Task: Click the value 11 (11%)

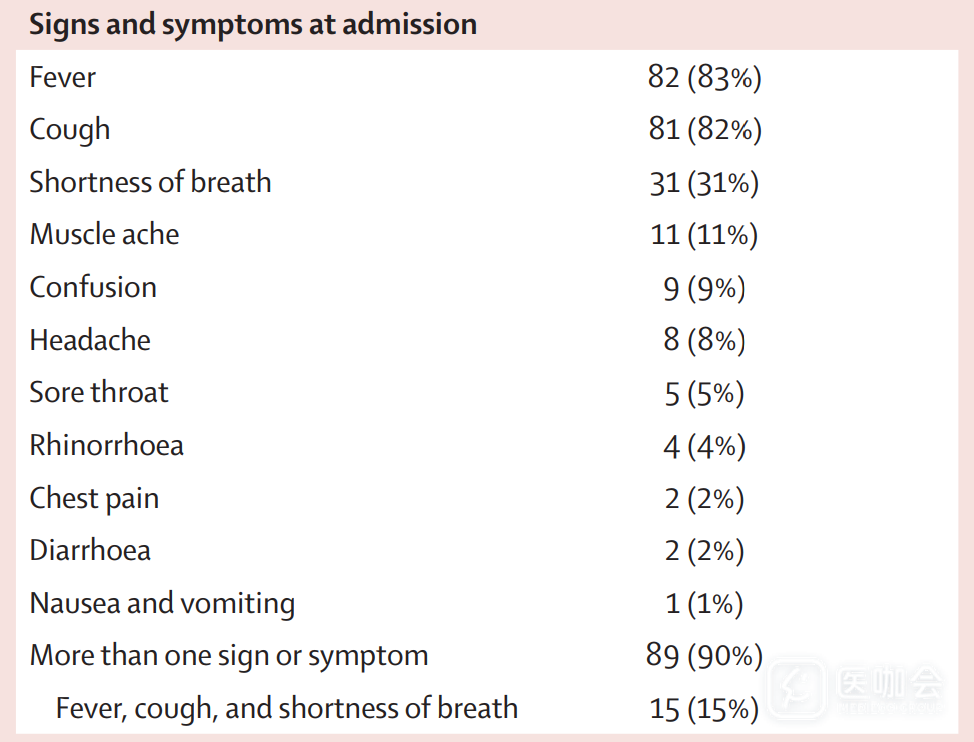Action: coord(704,235)
